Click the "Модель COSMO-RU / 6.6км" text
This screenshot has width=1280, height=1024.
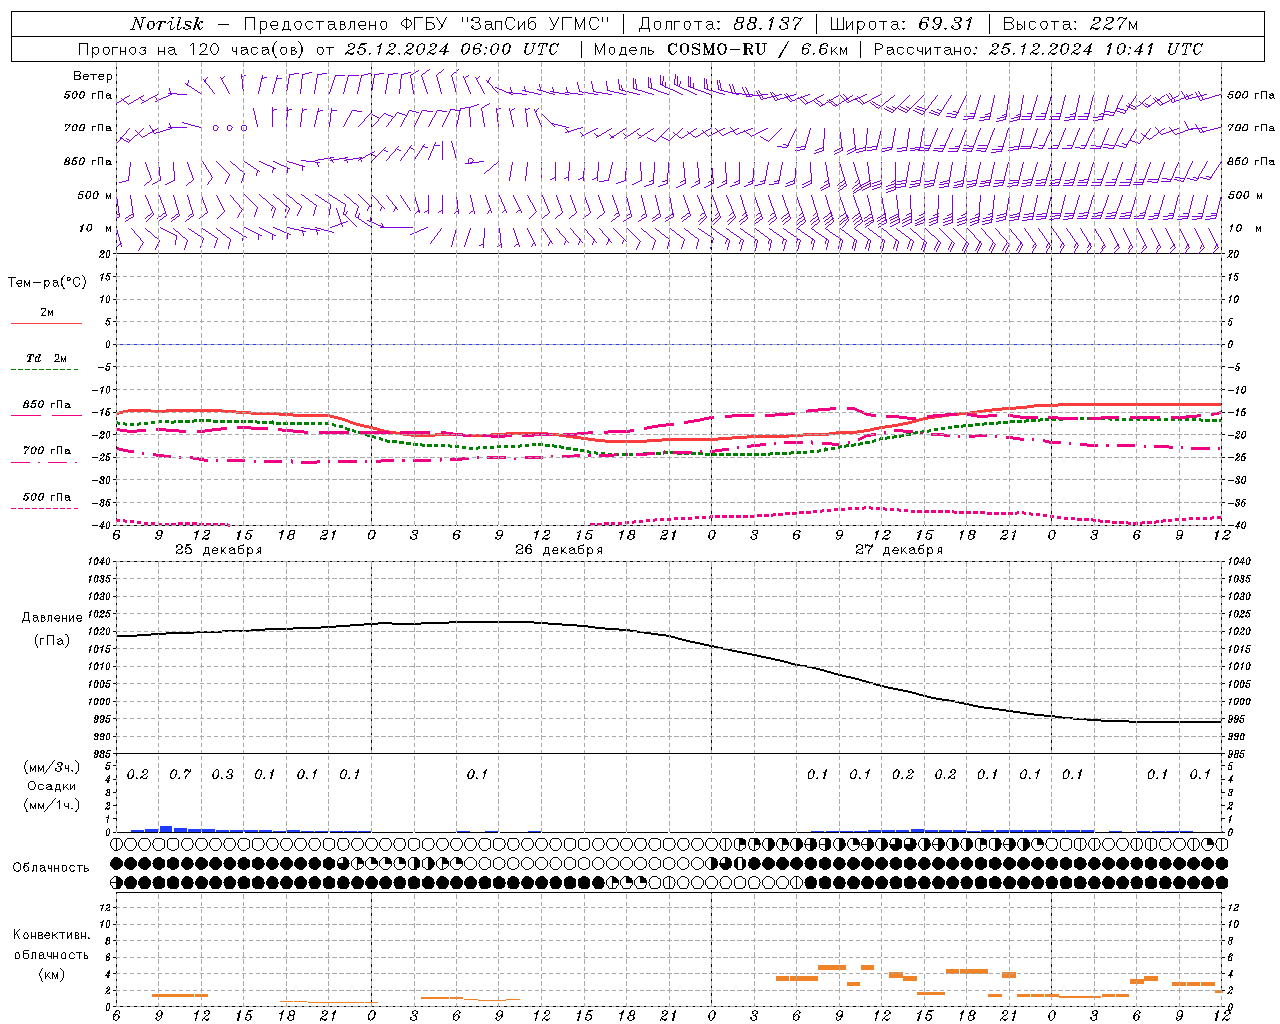tap(721, 49)
